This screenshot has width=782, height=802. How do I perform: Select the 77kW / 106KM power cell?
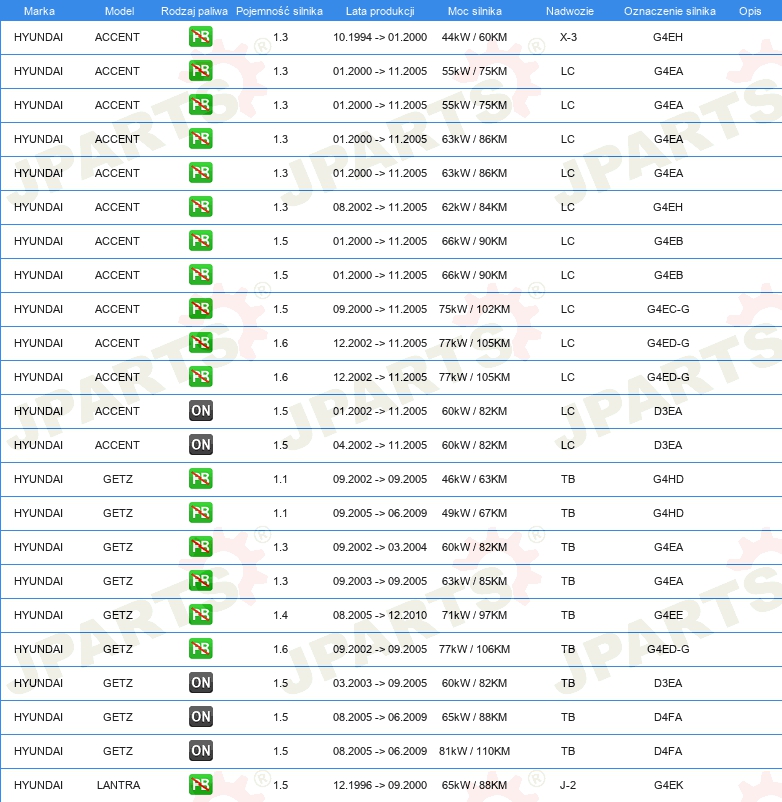(474, 649)
